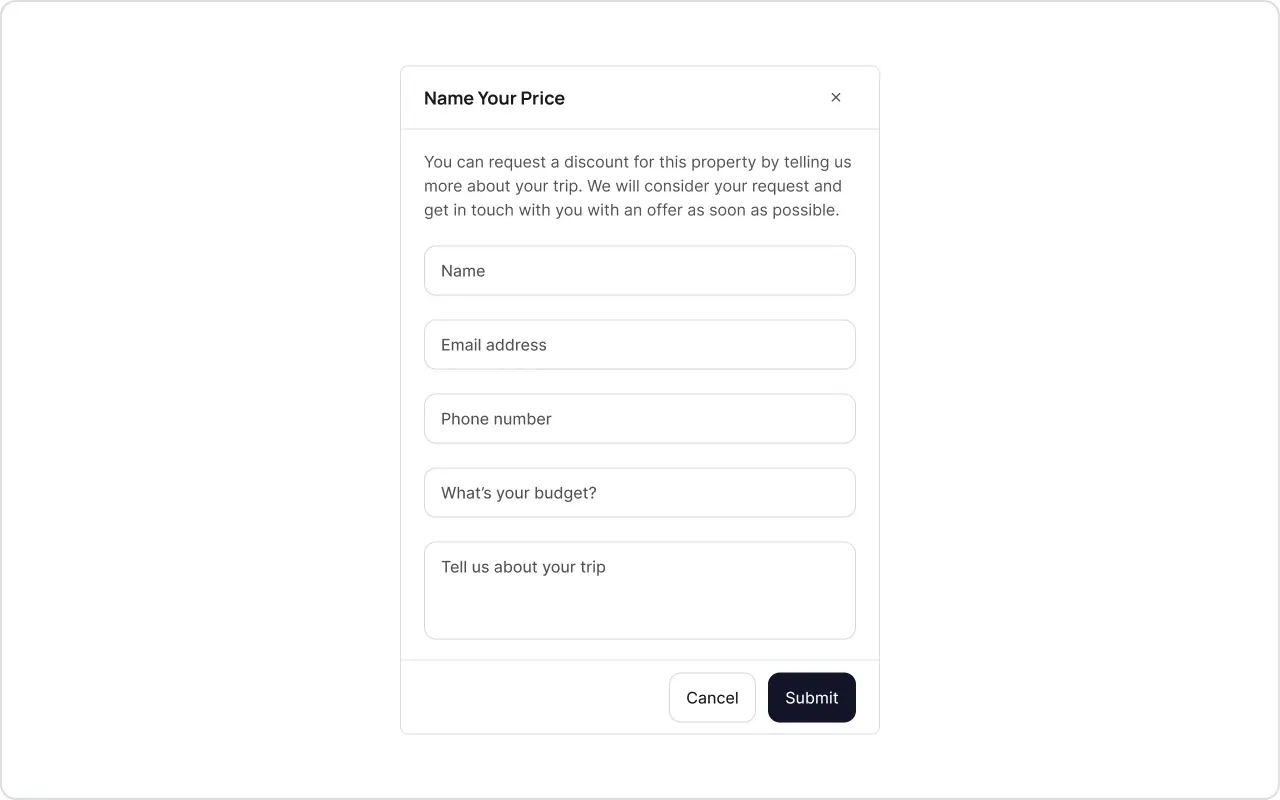Click the "What's your budget?" field
The image size is (1280, 800).
click(640, 493)
